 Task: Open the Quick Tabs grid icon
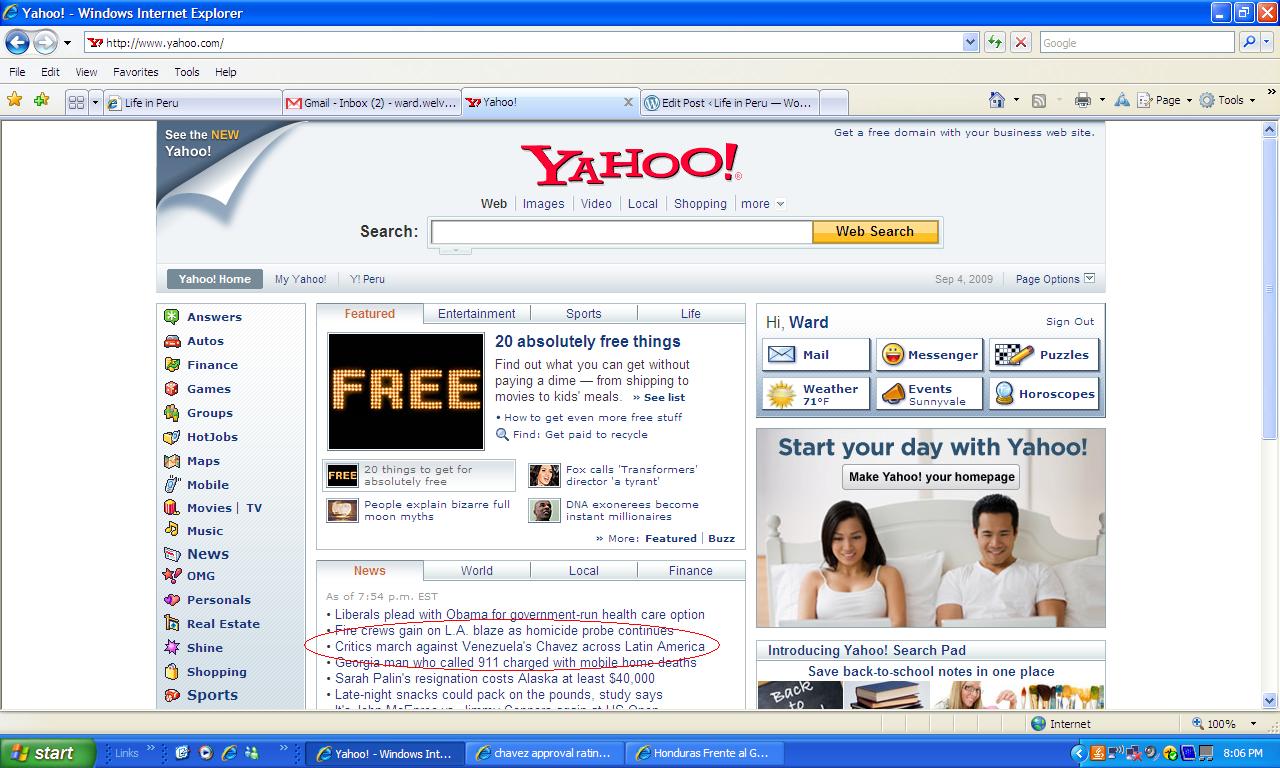(x=76, y=102)
